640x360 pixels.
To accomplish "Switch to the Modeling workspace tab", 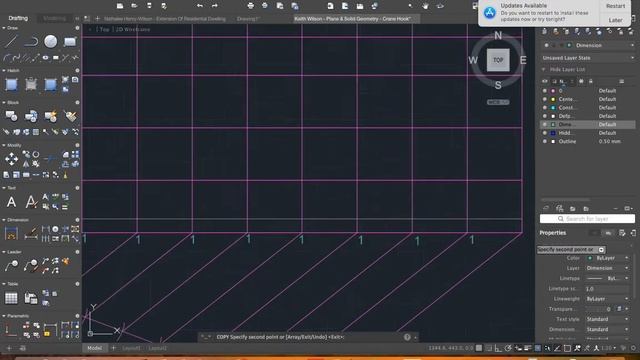I will 54,18.
